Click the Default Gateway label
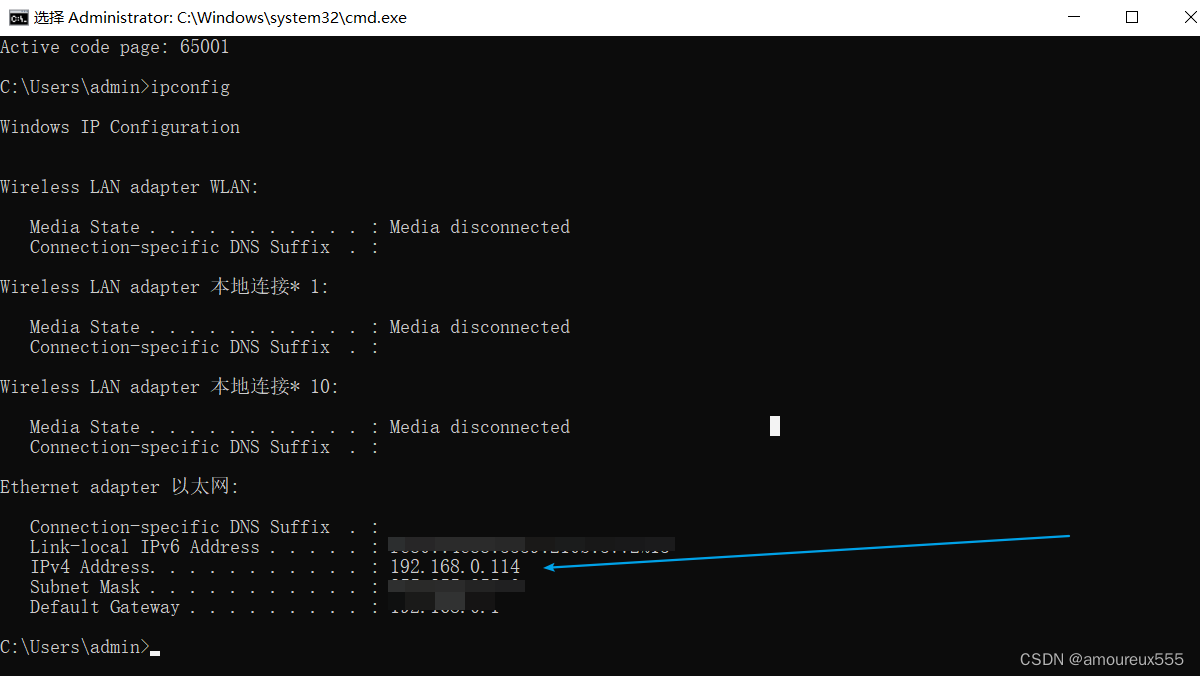Viewport: 1200px width, 676px height. click(105, 607)
